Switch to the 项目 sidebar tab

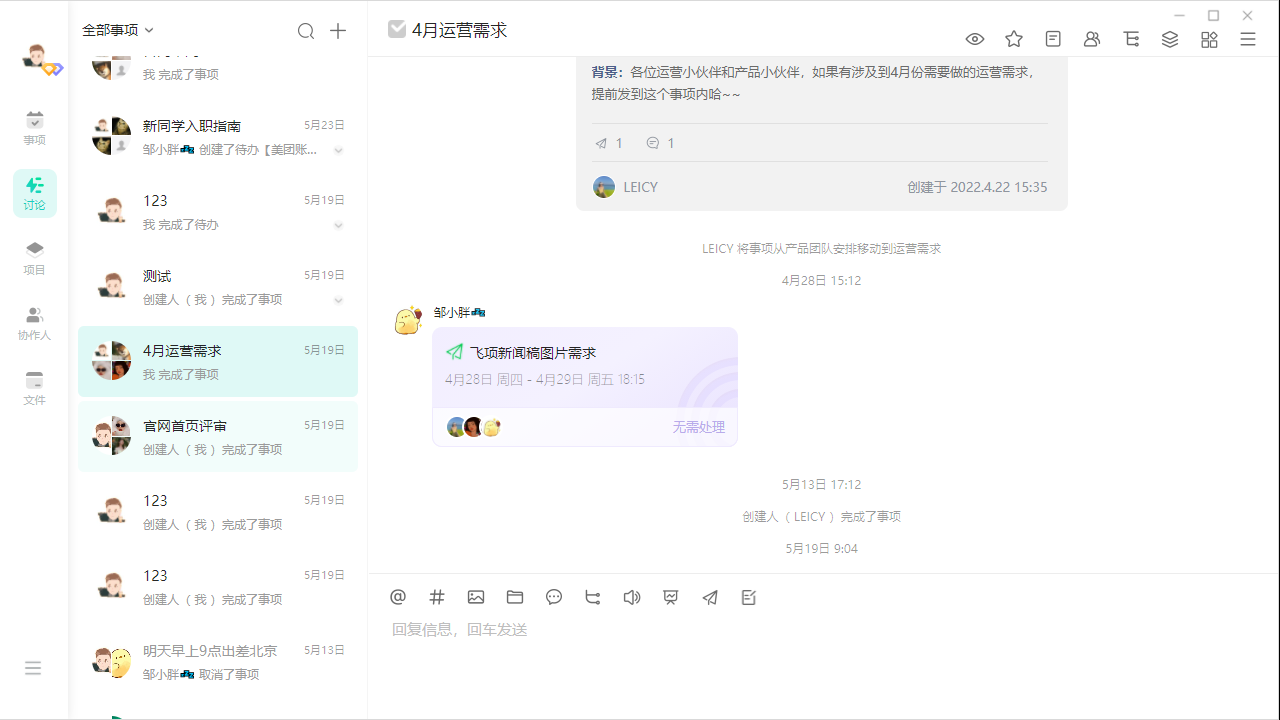point(35,257)
